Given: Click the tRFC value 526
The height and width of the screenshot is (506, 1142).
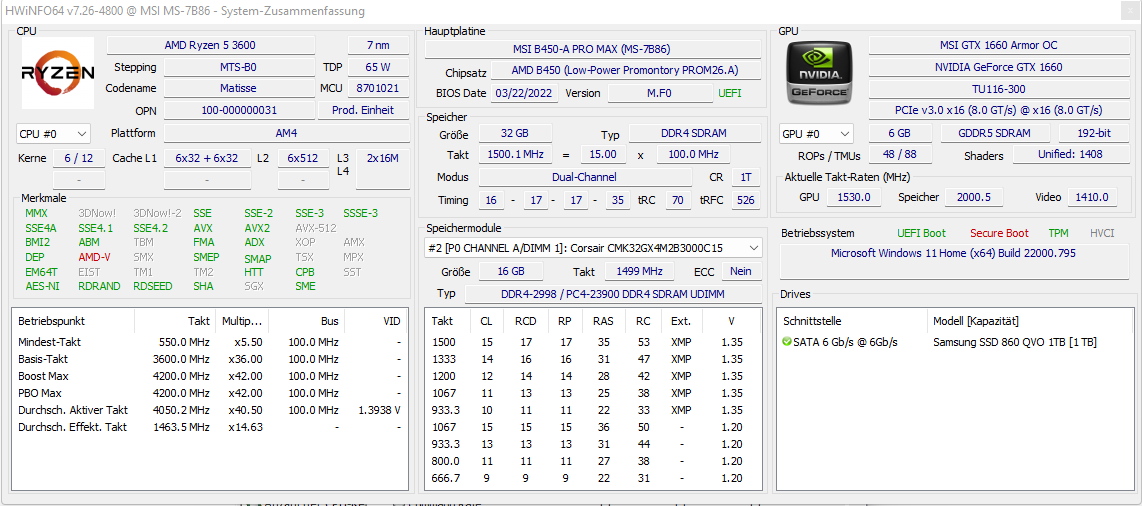Looking at the screenshot, I should (x=746, y=199).
